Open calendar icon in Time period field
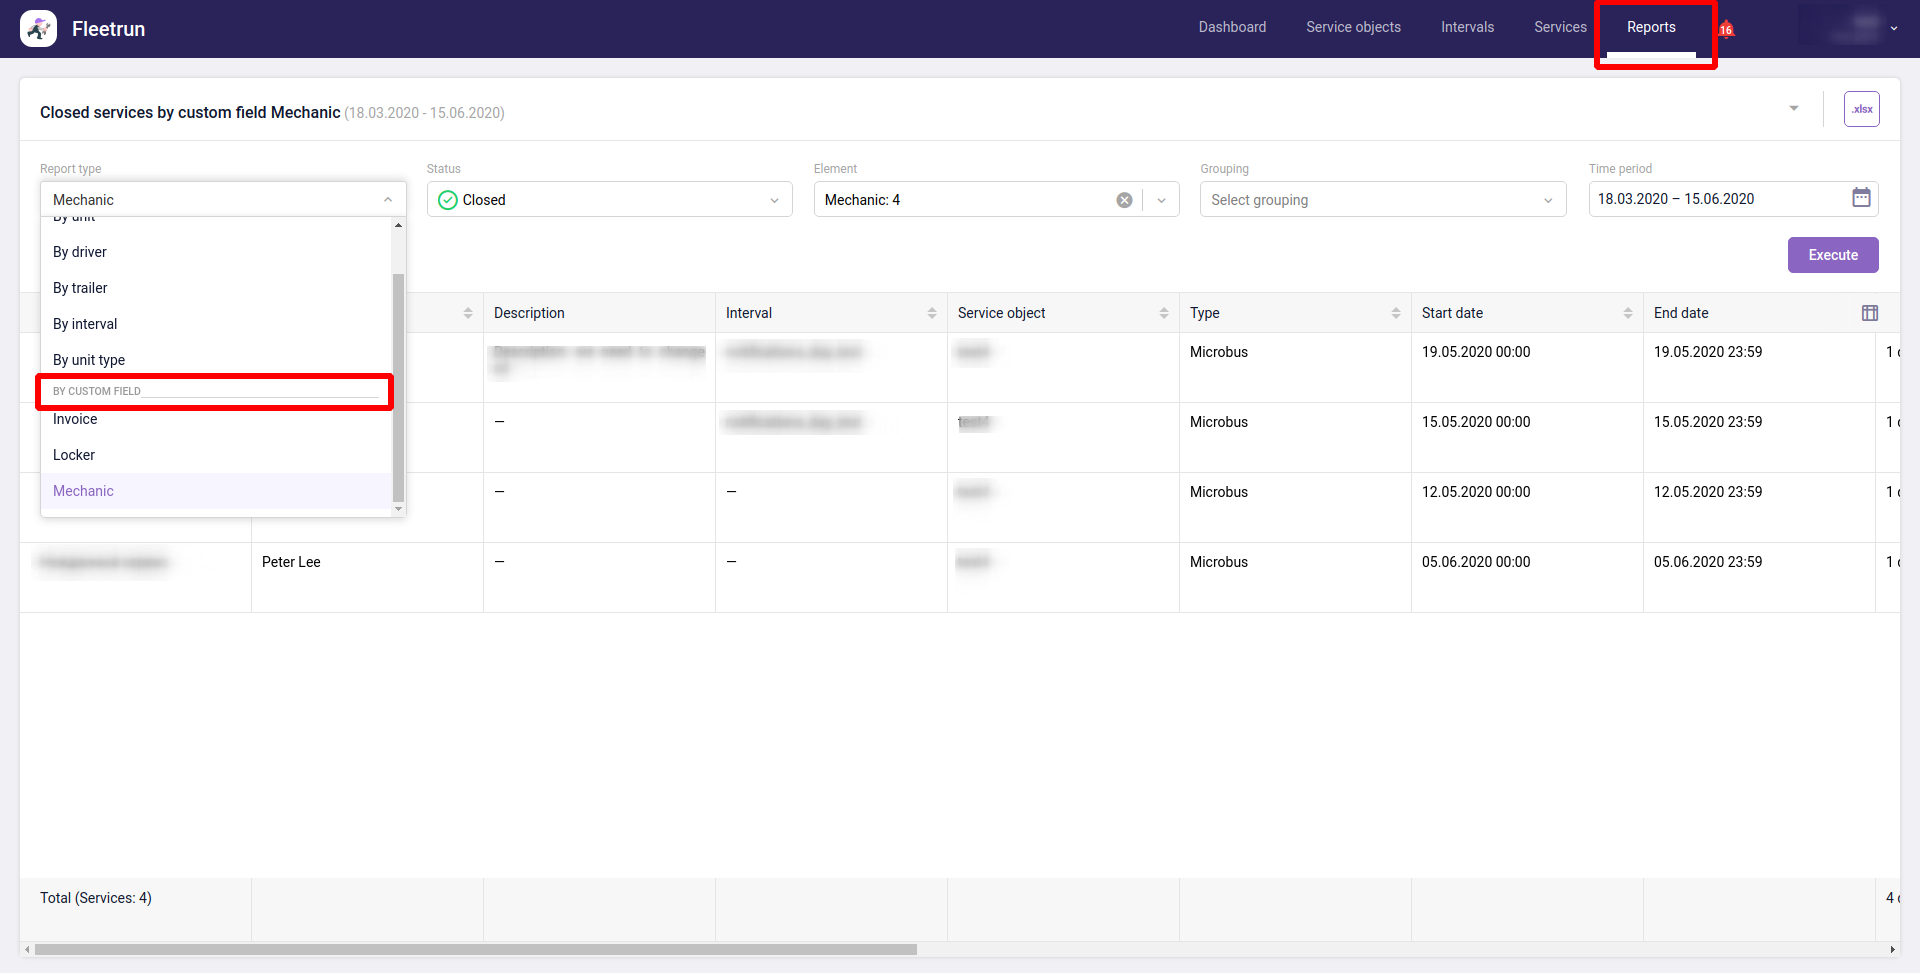The width and height of the screenshot is (1920, 973). [x=1861, y=198]
